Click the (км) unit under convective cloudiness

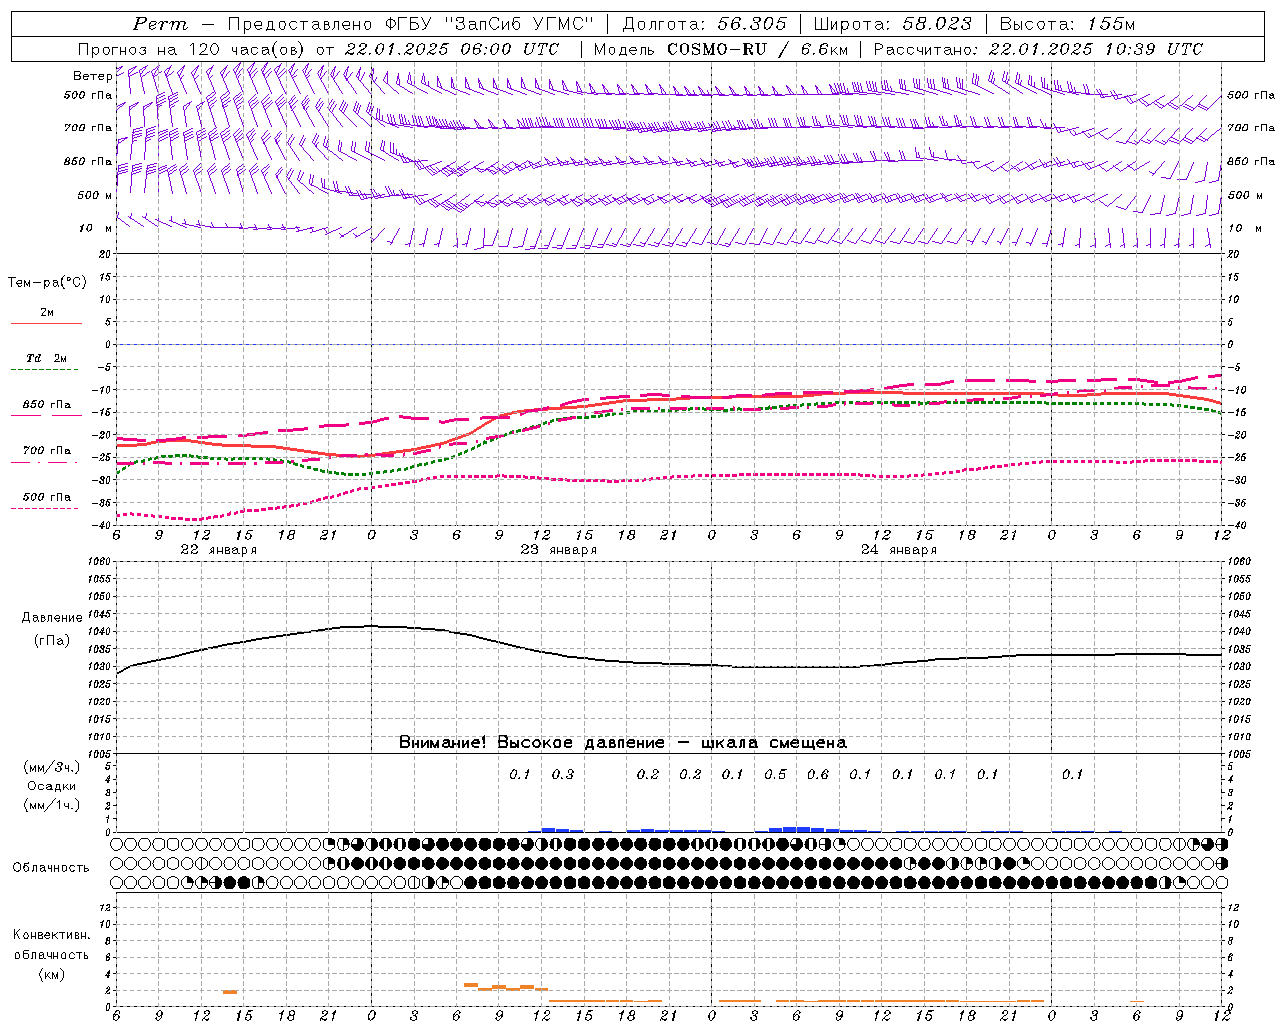click(x=51, y=974)
